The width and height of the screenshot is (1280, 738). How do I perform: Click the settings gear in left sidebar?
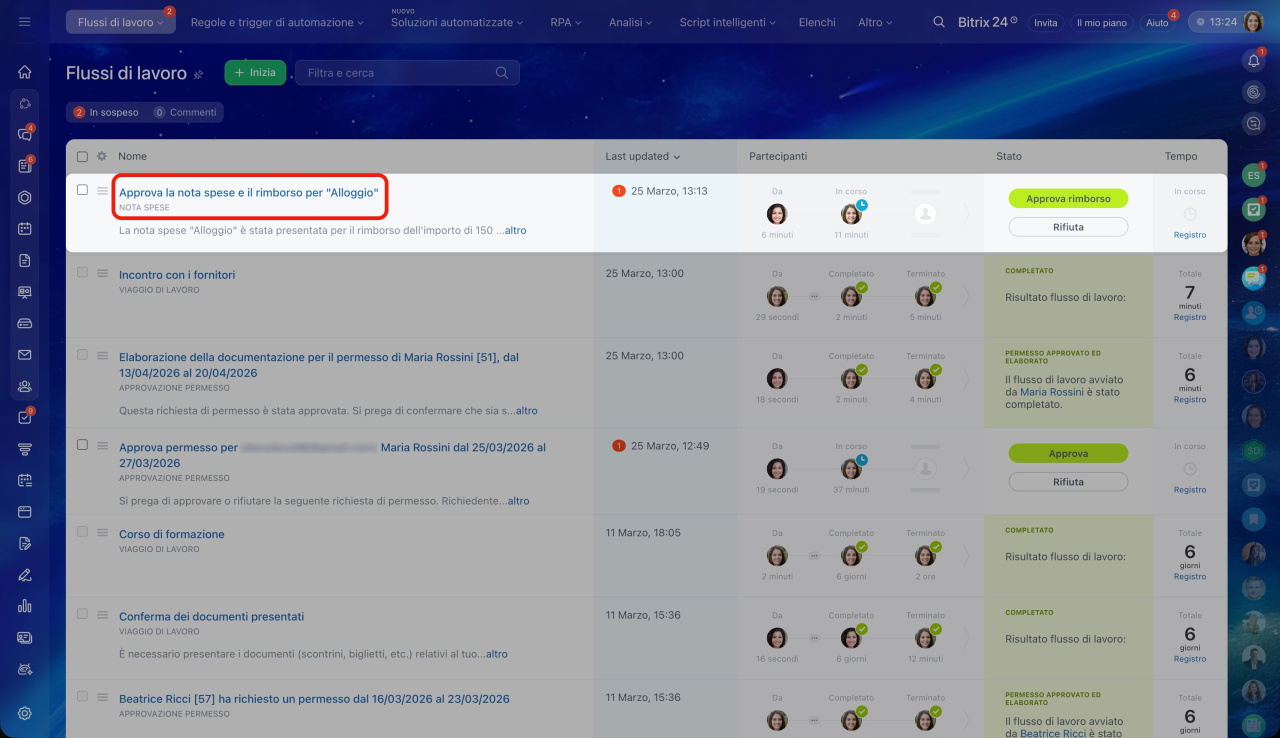[25, 713]
